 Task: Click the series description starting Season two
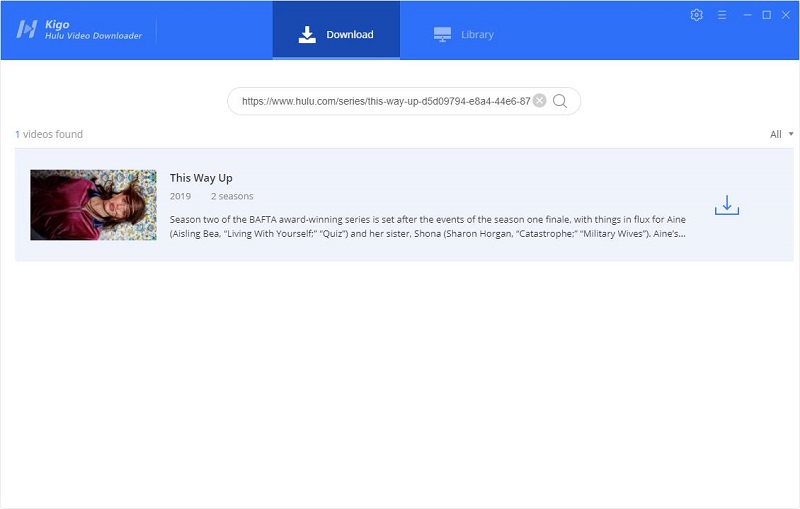coord(428,226)
